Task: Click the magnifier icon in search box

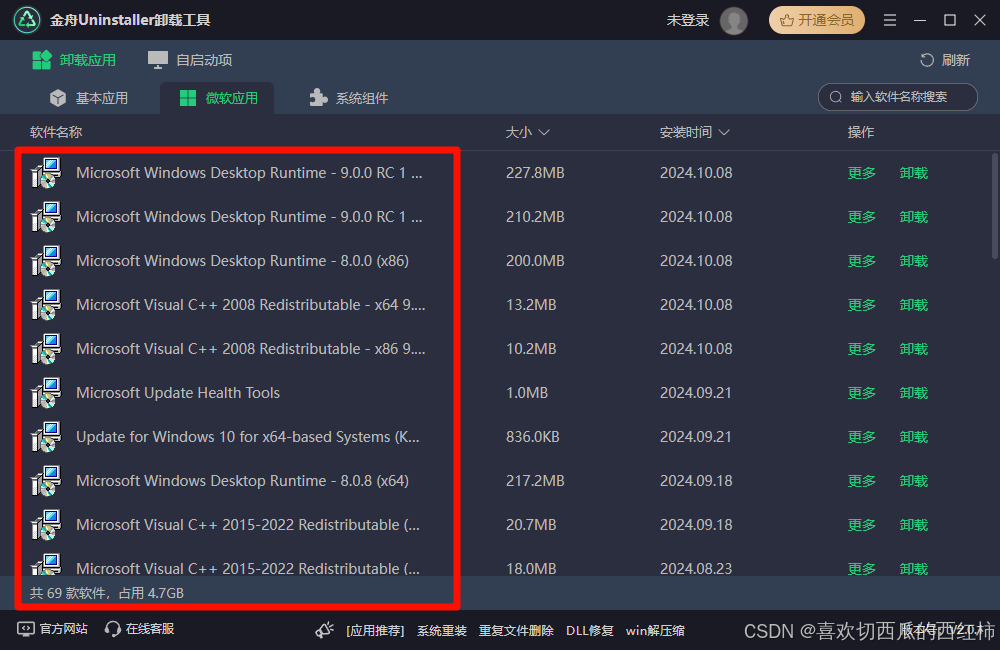Action: [x=835, y=97]
